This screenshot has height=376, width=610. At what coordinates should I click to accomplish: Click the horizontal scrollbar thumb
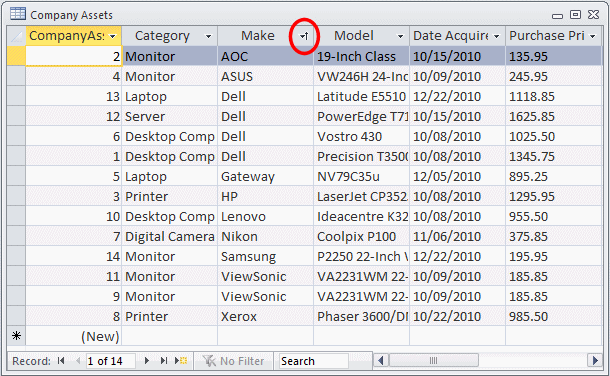coord(433,360)
